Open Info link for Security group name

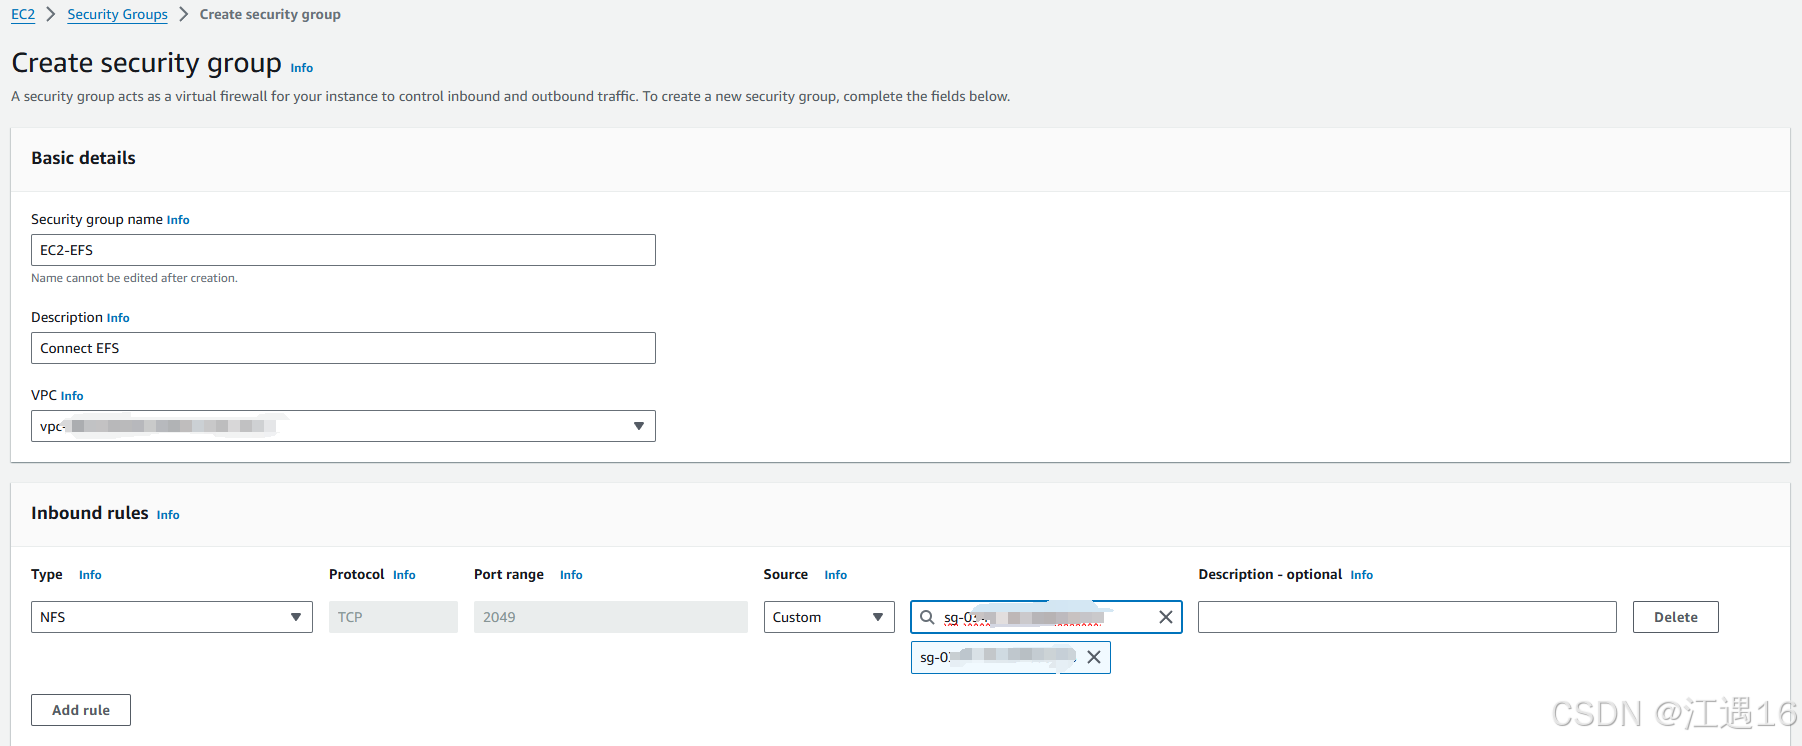click(178, 220)
